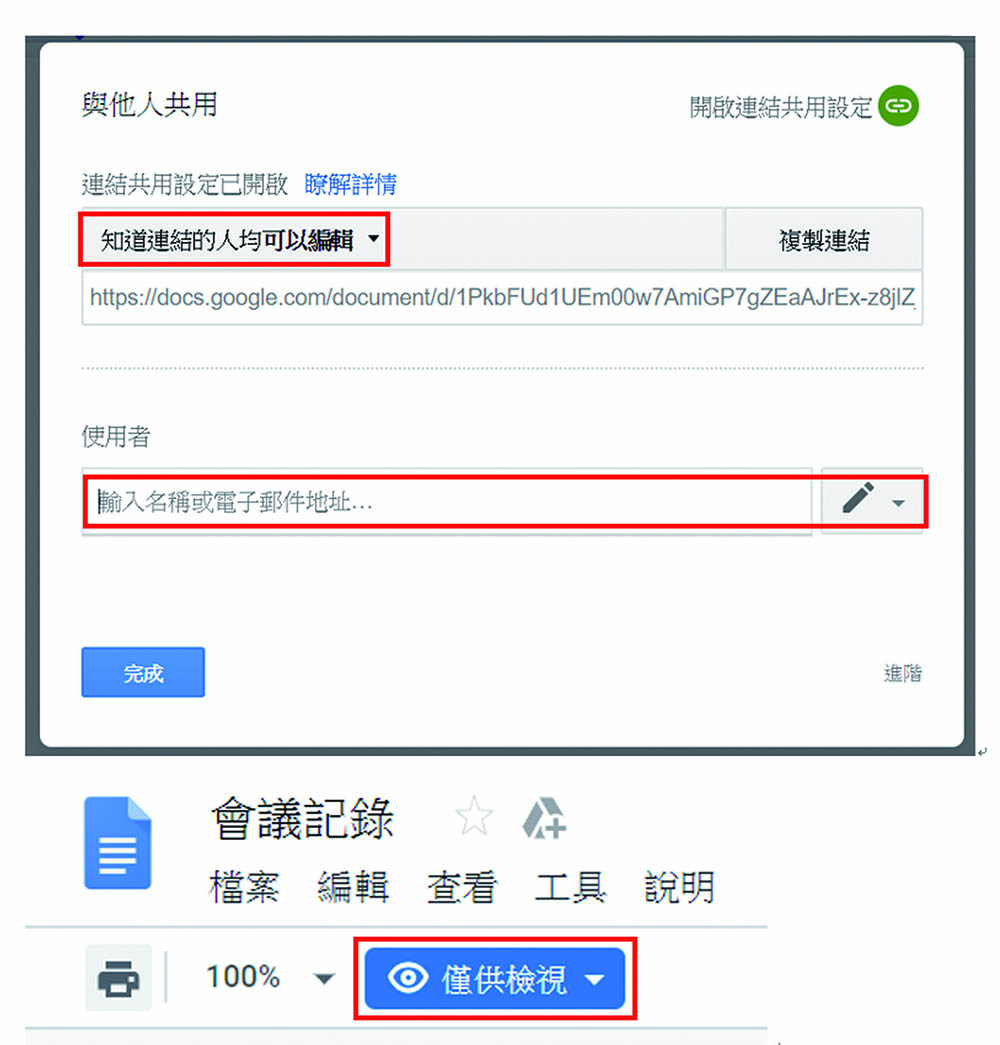Click the pencil edit permission icon
Viewport: 1000px width, 1045px height.
point(858,498)
